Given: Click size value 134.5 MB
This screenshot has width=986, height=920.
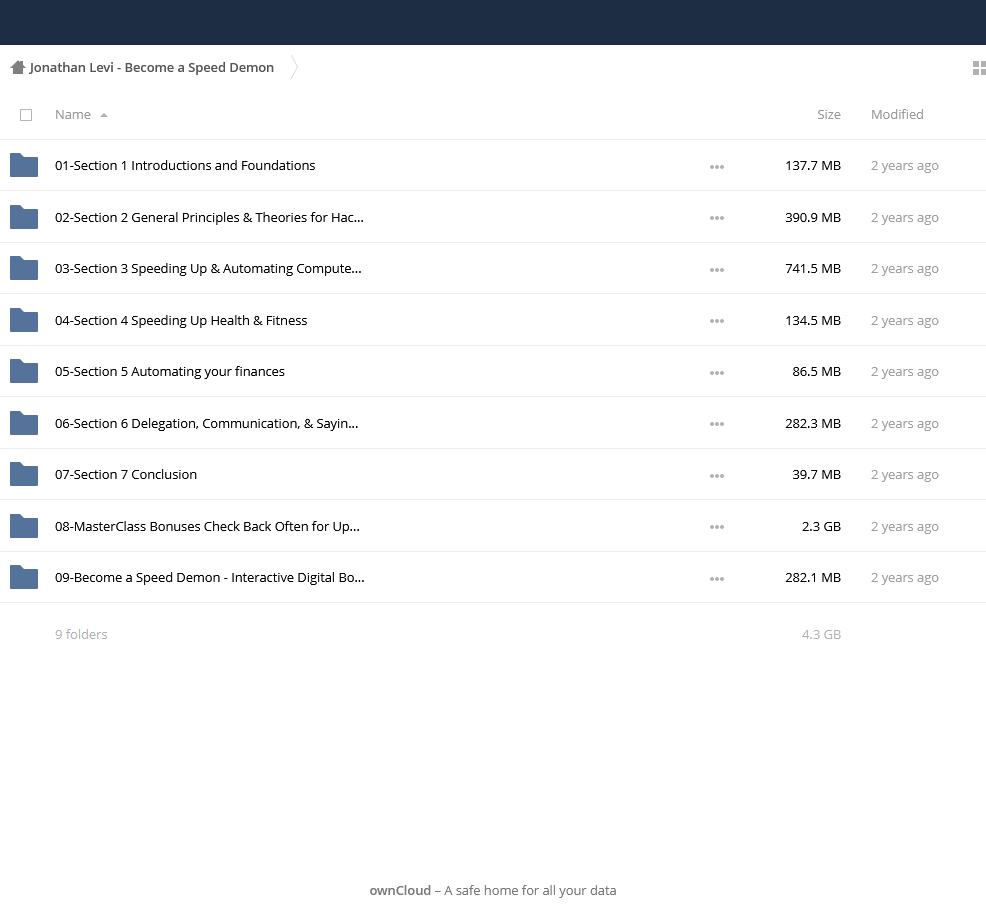Looking at the screenshot, I should [x=812, y=320].
